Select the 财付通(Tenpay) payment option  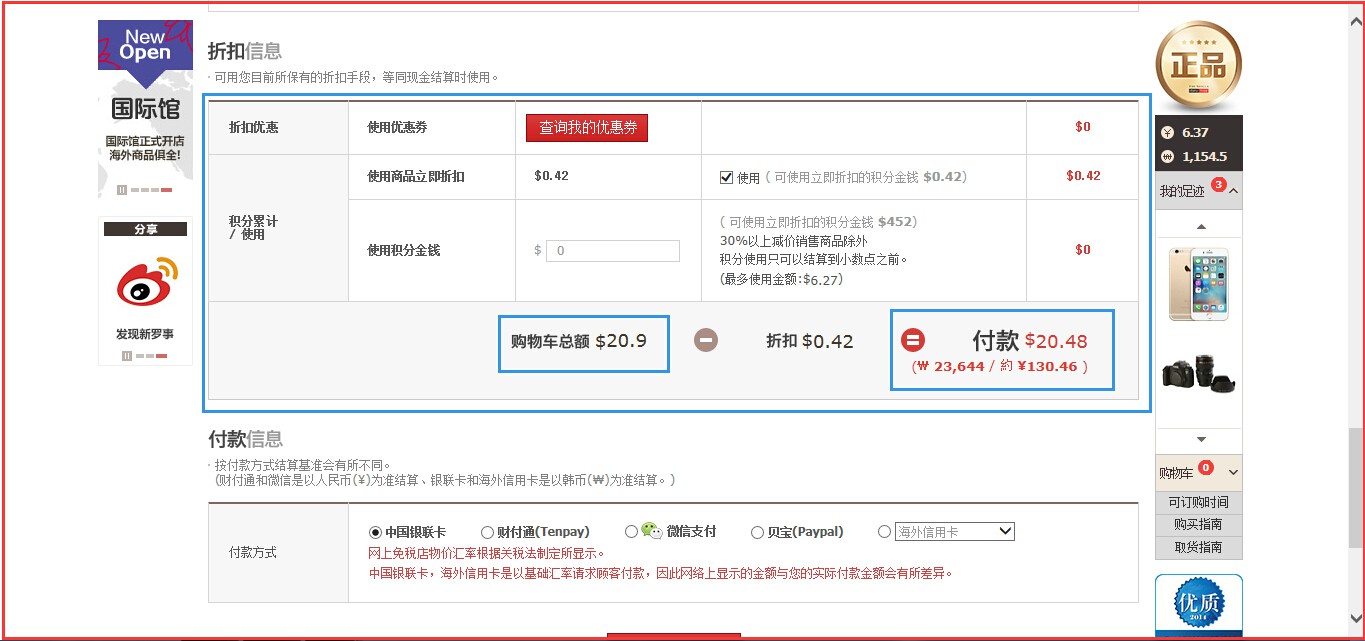pyautogui.click(x=489, y=531)
